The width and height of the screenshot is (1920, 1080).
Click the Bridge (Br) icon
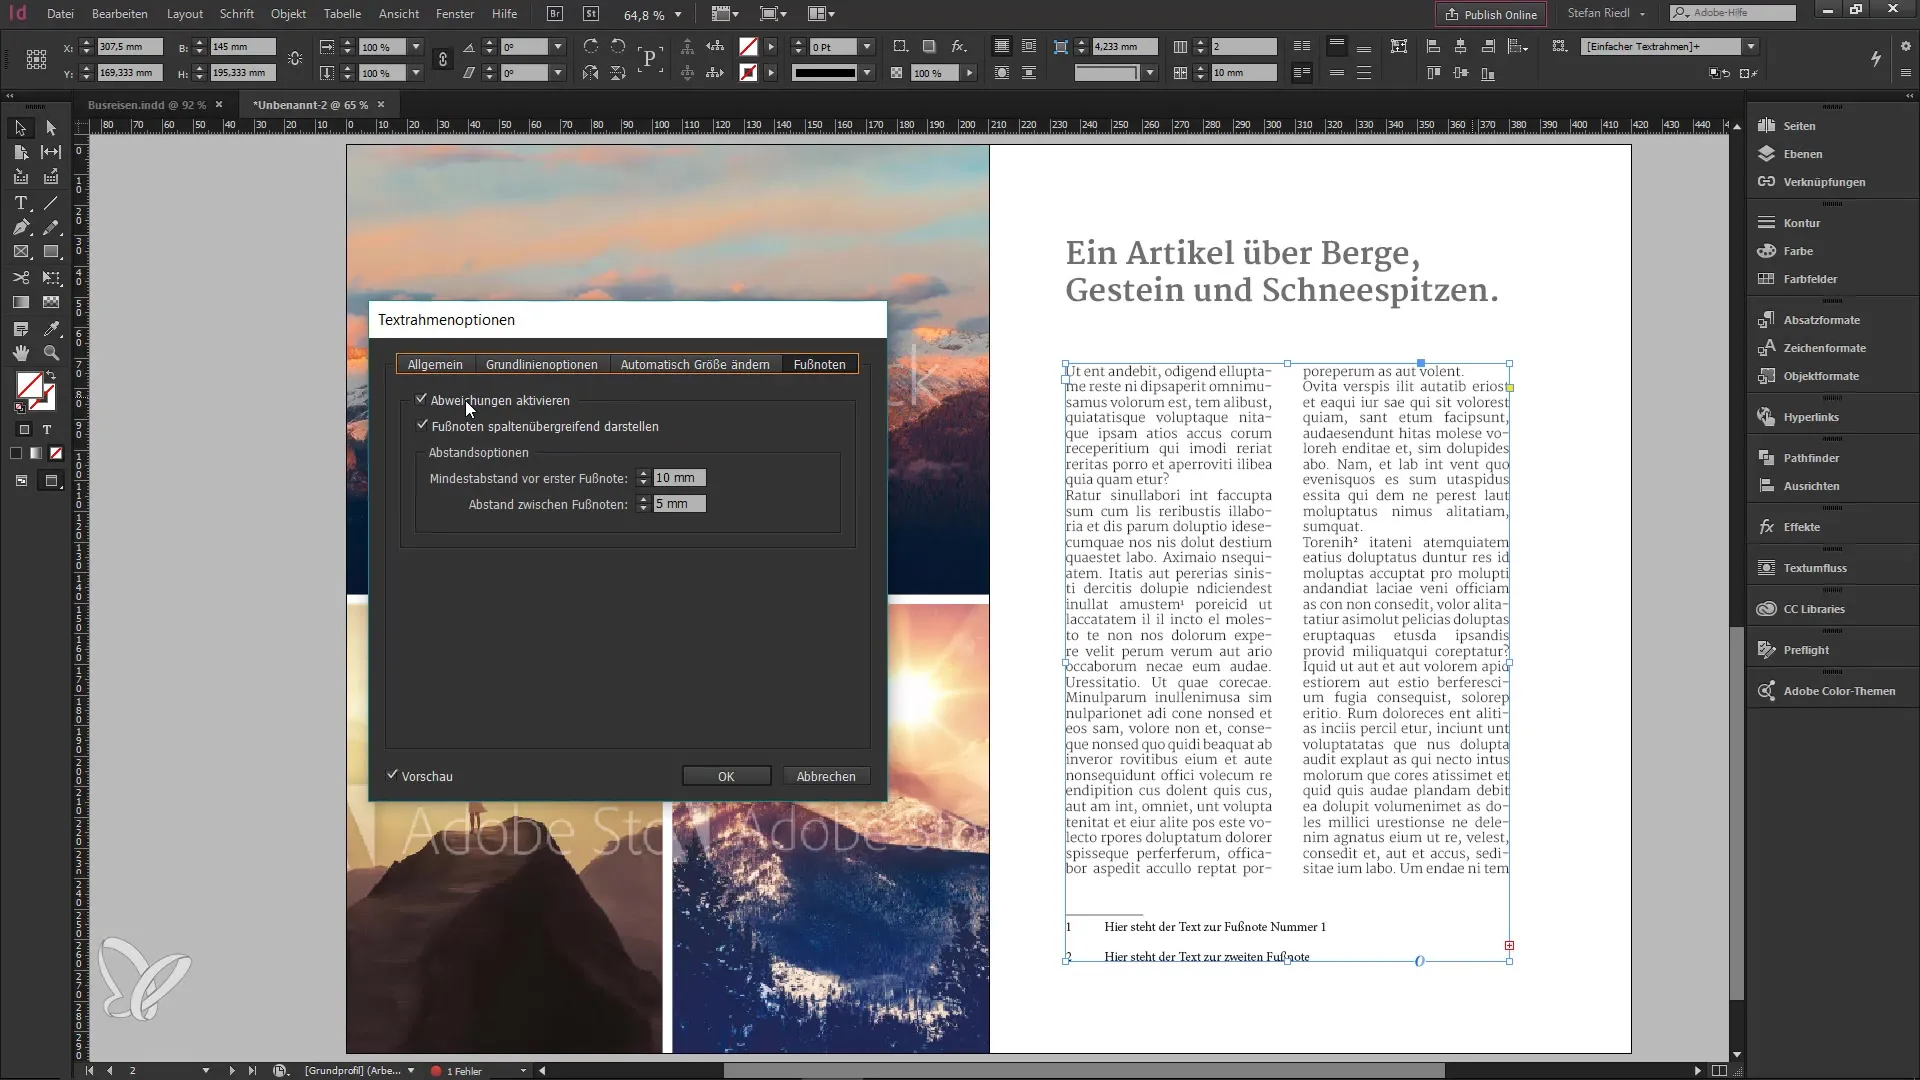[555, 14]
